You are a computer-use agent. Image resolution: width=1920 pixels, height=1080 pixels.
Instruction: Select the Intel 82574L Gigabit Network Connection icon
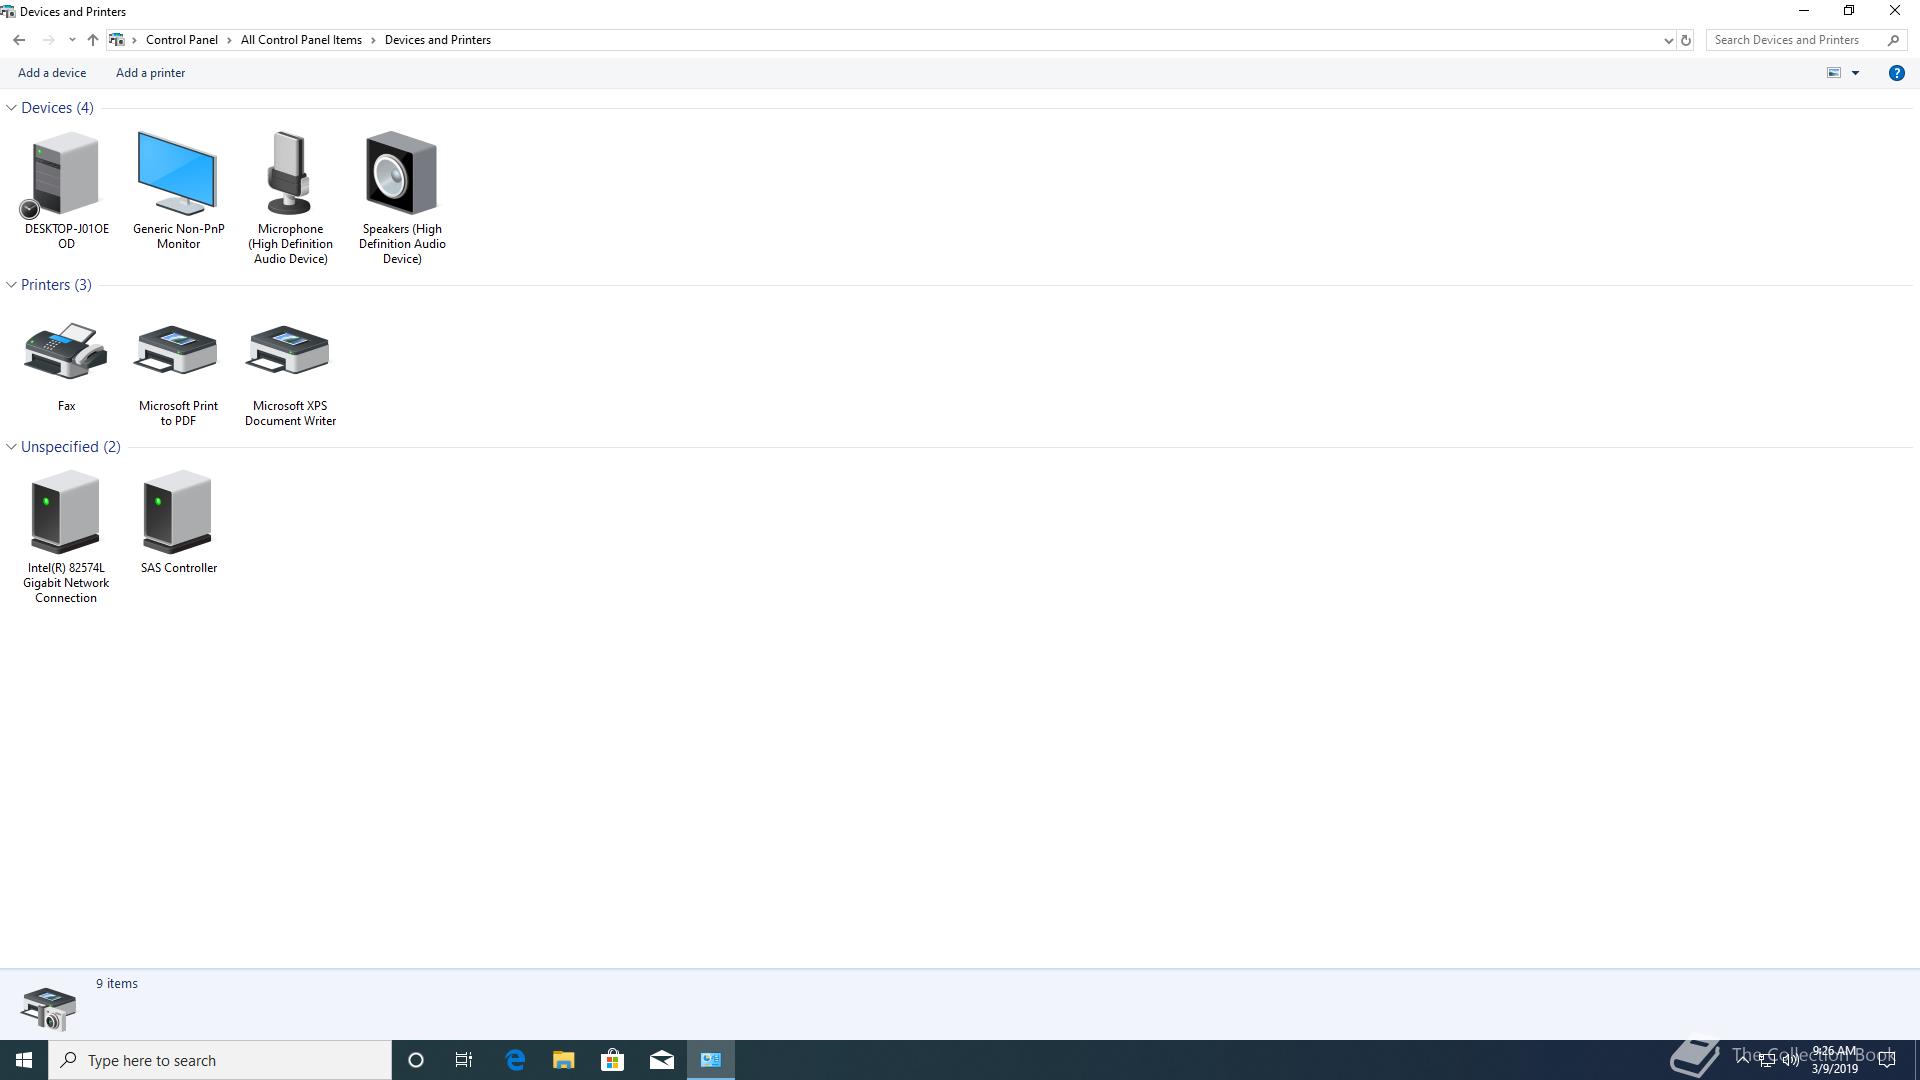(x=66, y=512)
